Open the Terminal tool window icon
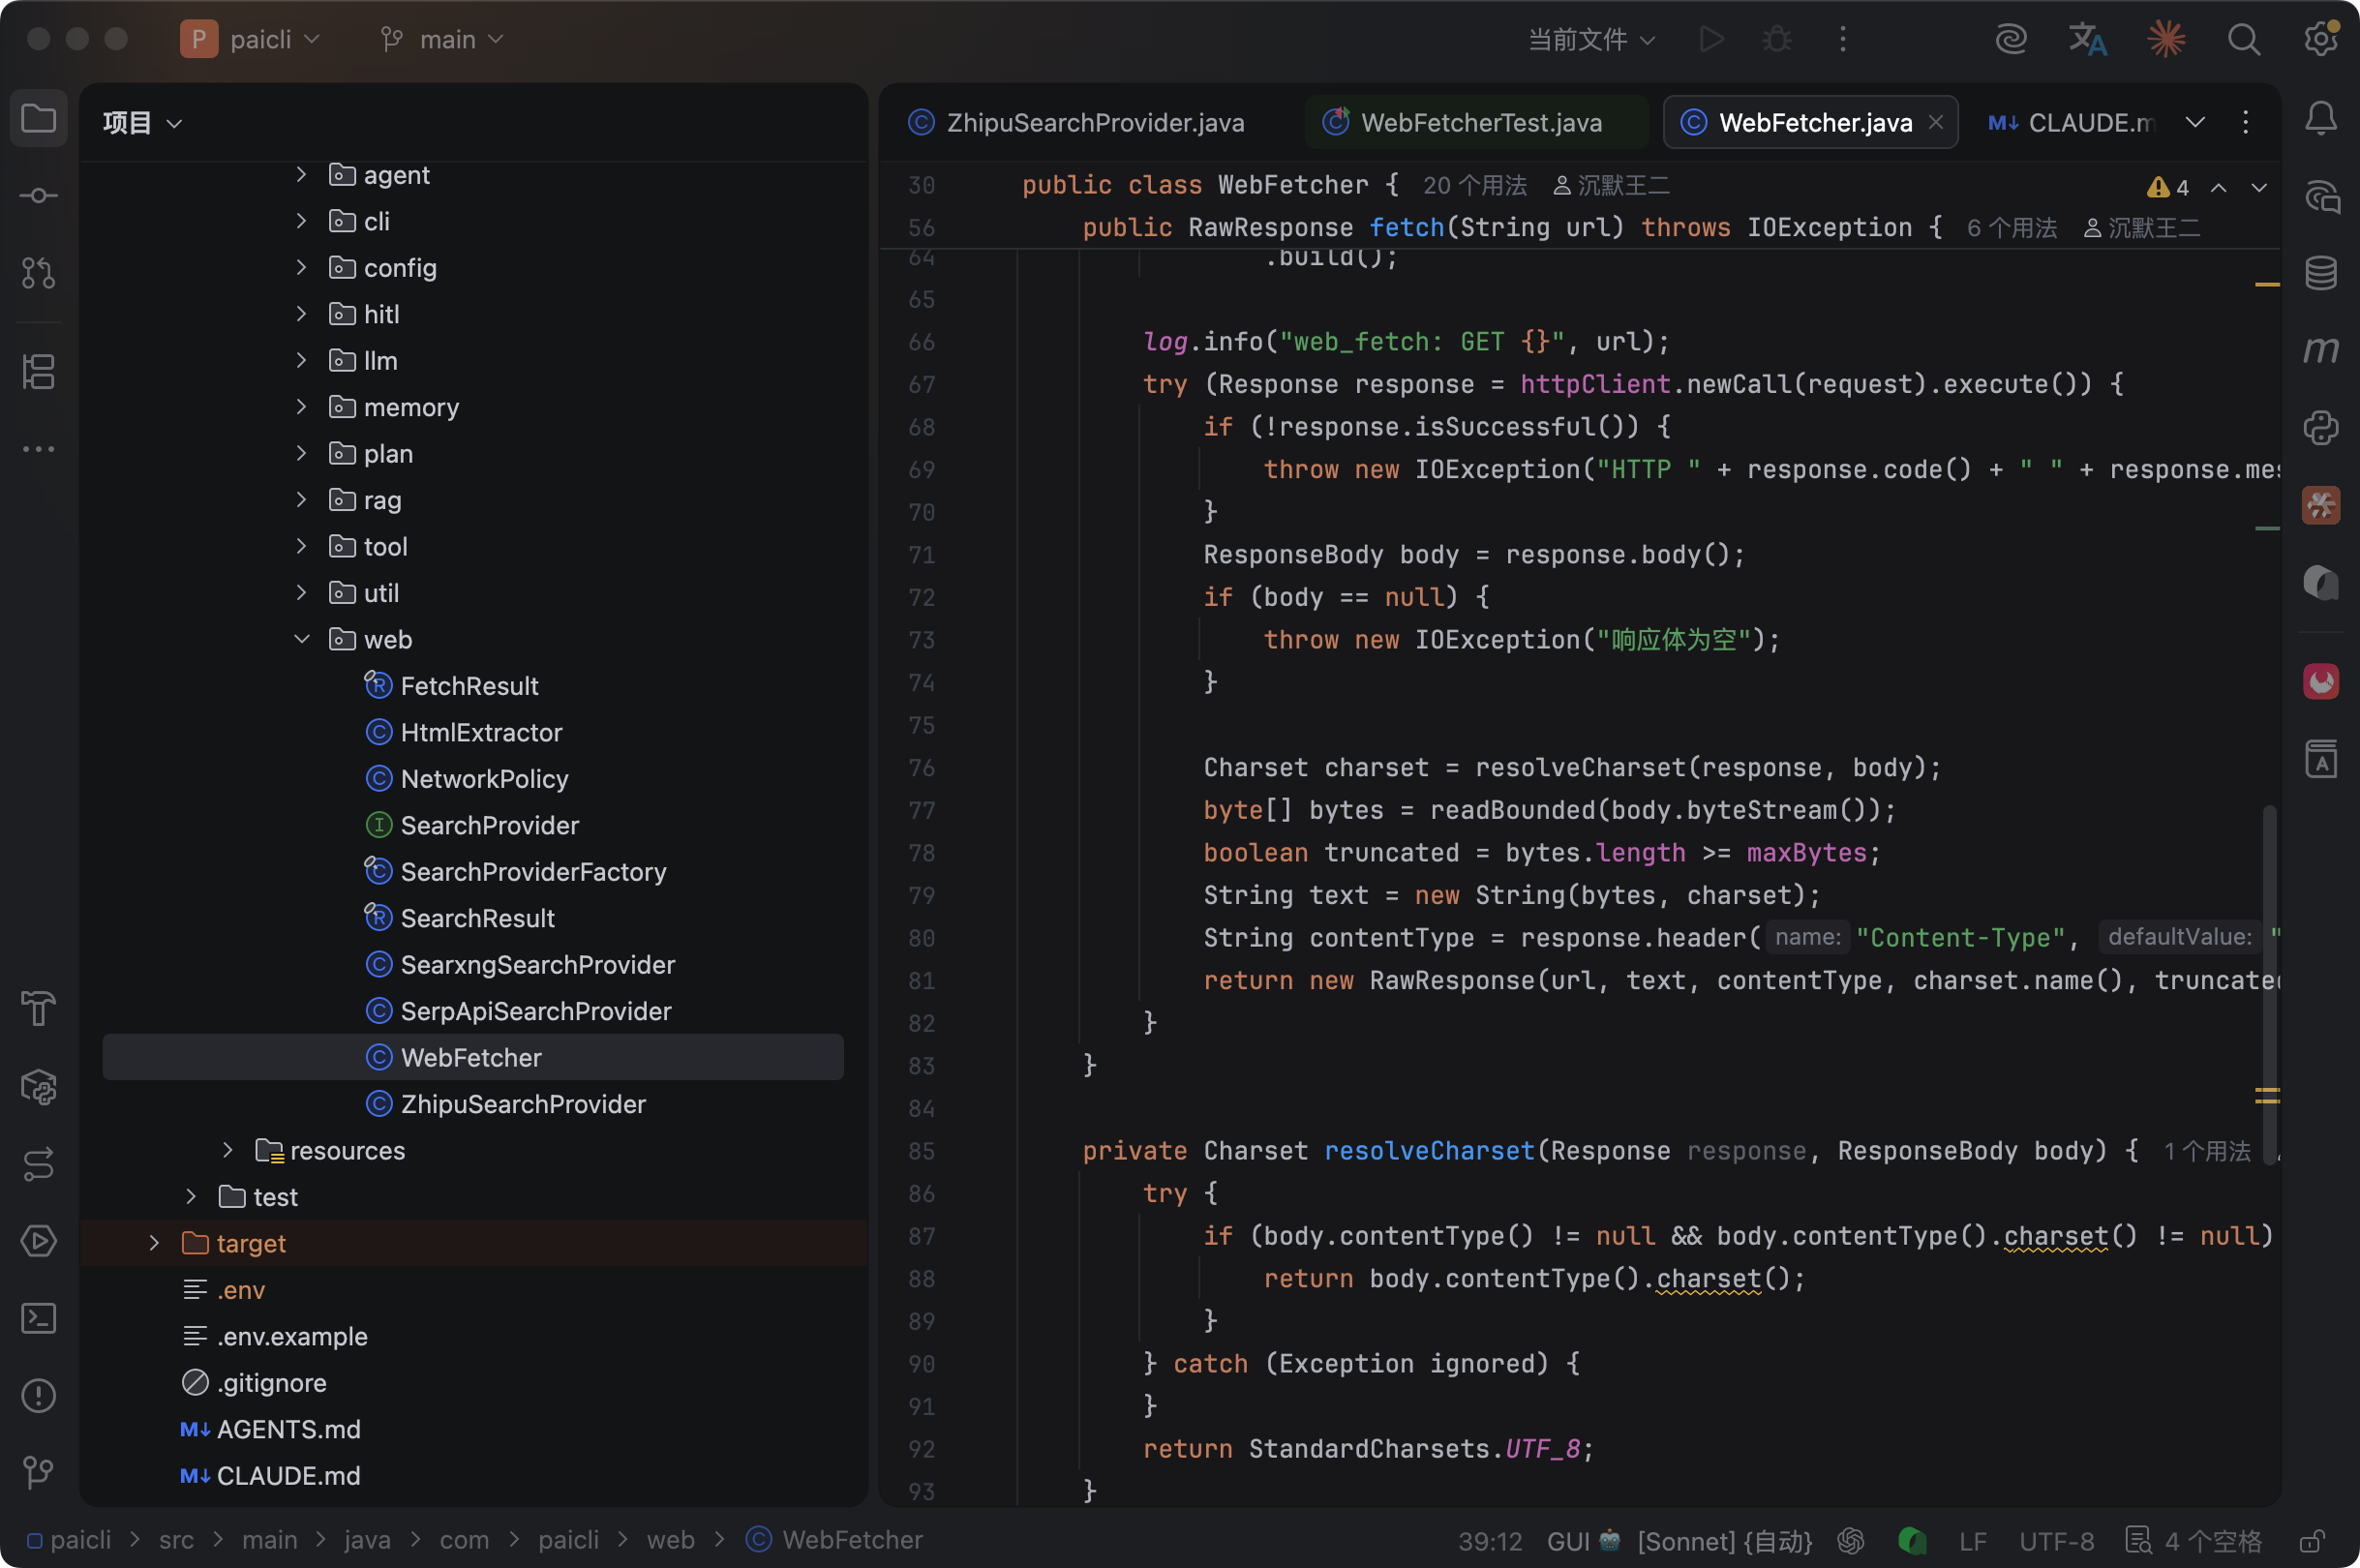 (x=38, y=1318)
